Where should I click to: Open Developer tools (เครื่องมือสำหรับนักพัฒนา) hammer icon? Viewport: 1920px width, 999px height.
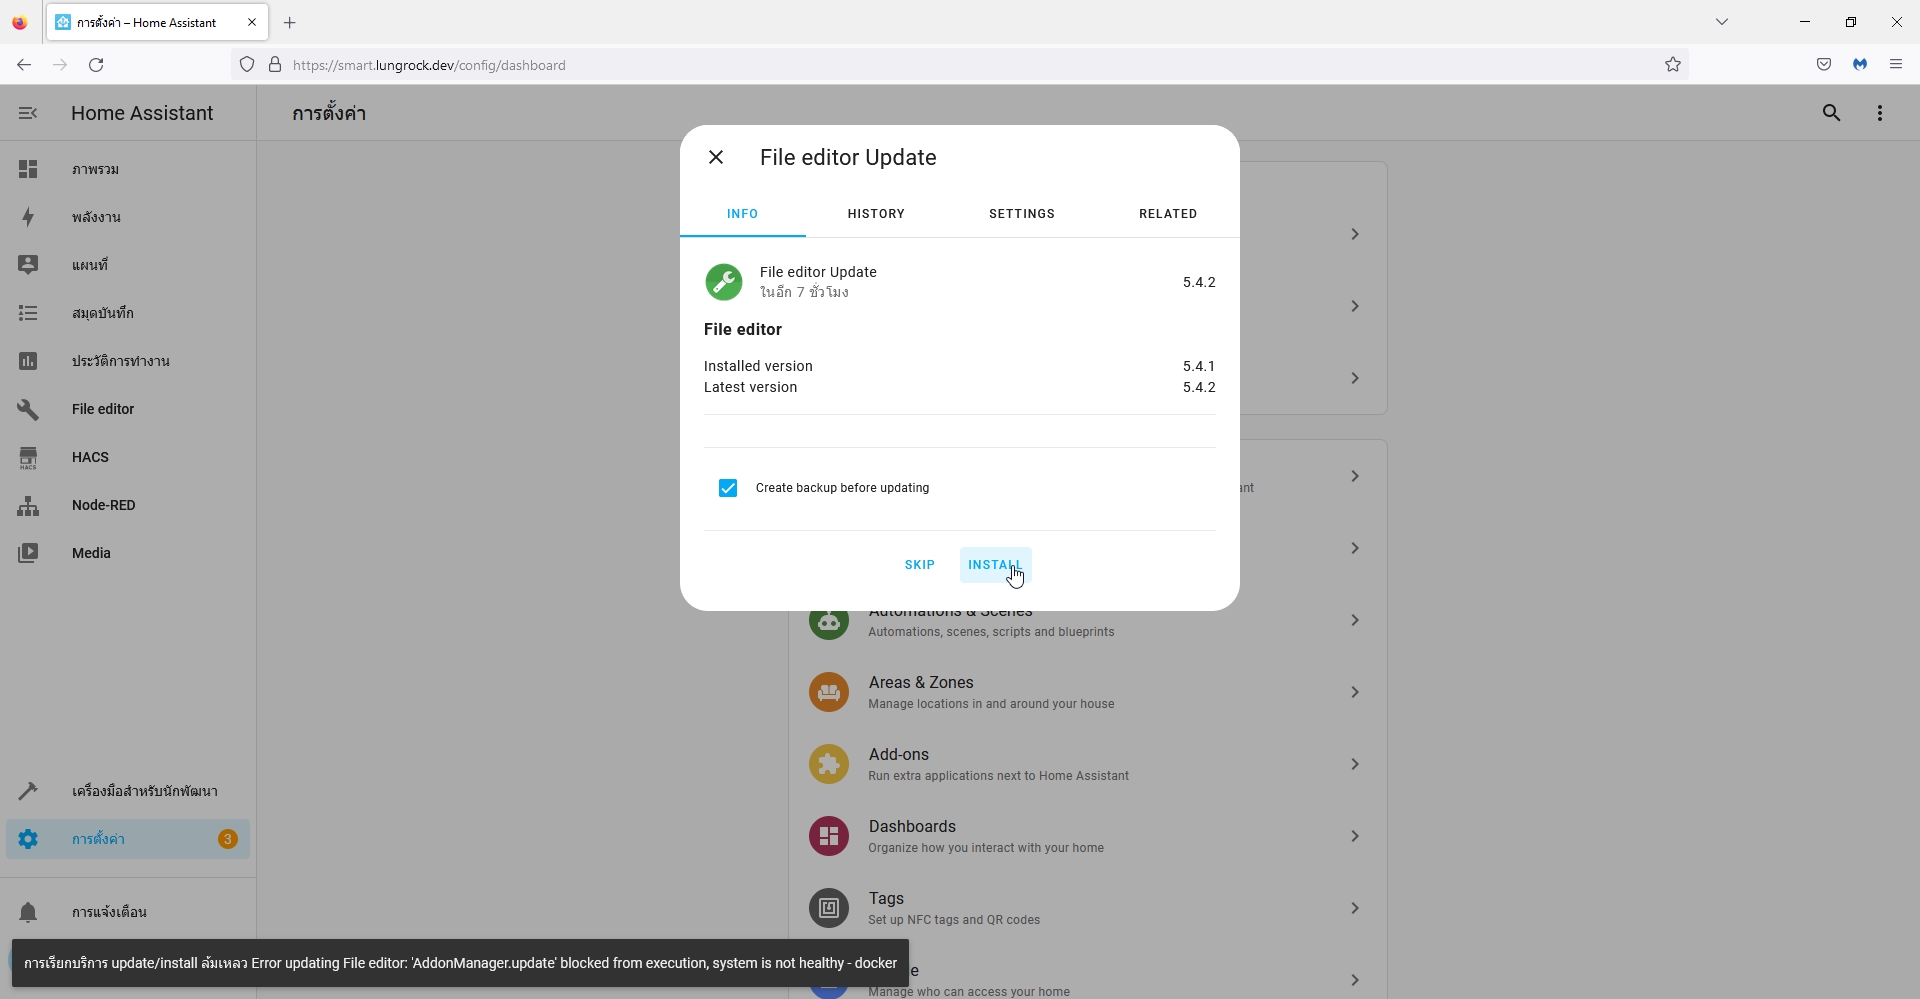[28, 791]
